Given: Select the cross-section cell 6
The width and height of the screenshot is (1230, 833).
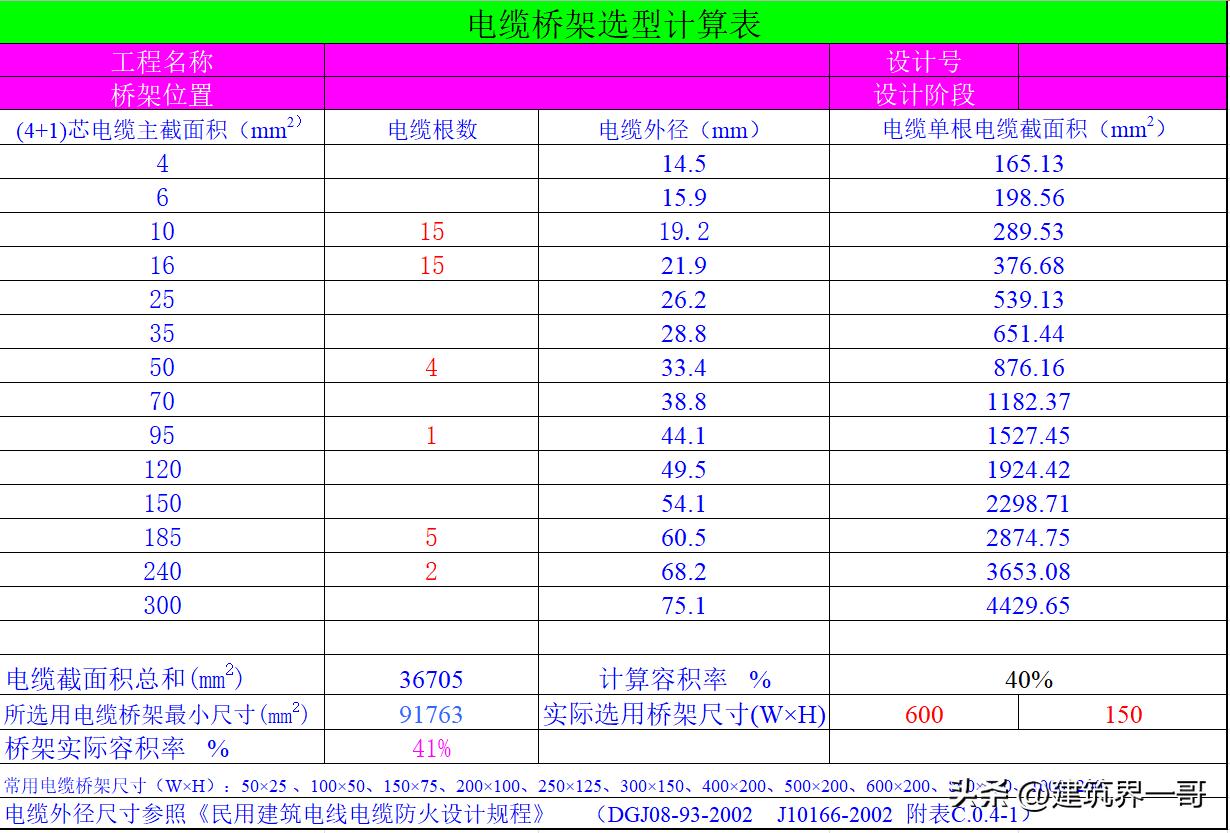Looking at the screenshot, I should click(x=162, y=197).
